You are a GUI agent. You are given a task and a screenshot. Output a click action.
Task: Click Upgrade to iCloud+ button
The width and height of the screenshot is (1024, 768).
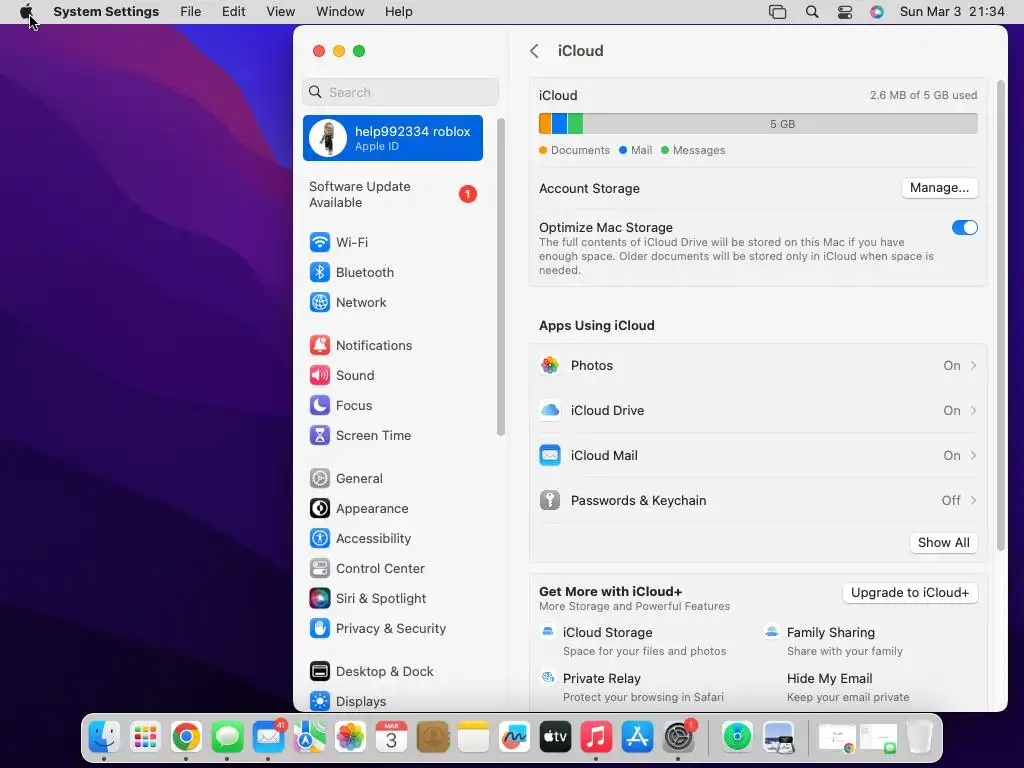click(910, 593)
